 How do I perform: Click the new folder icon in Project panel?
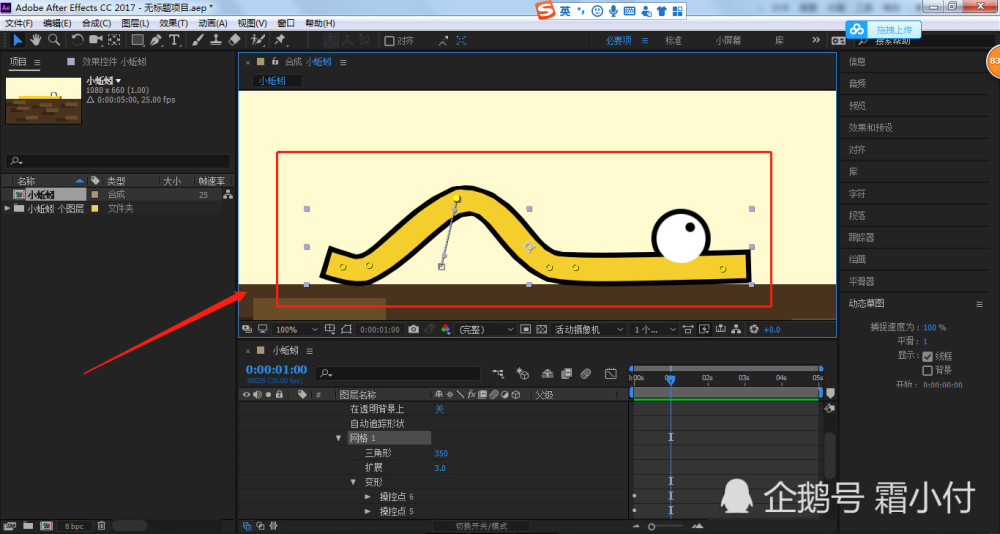click(28, 526)
